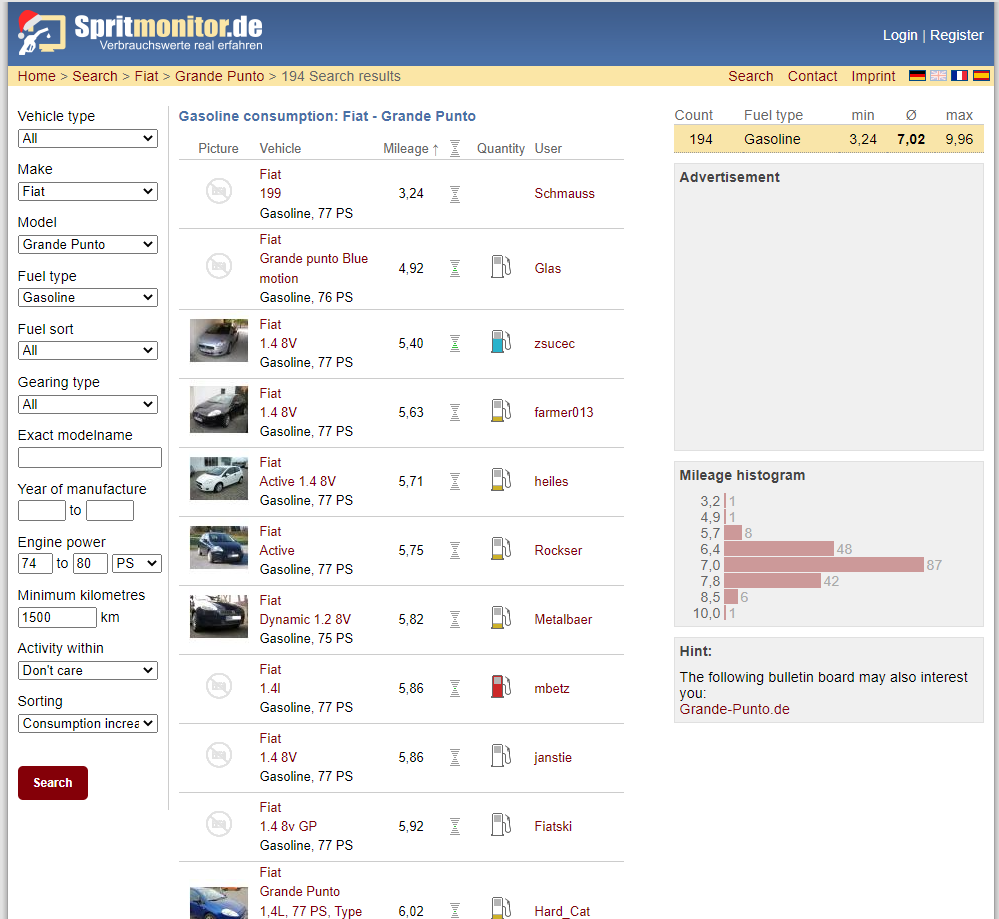Image resolution: width=999 pixels, height=919 pixels.
Task: Switch language with the Spanish flag
Action: pyautogui.click(x=981, y=76)
